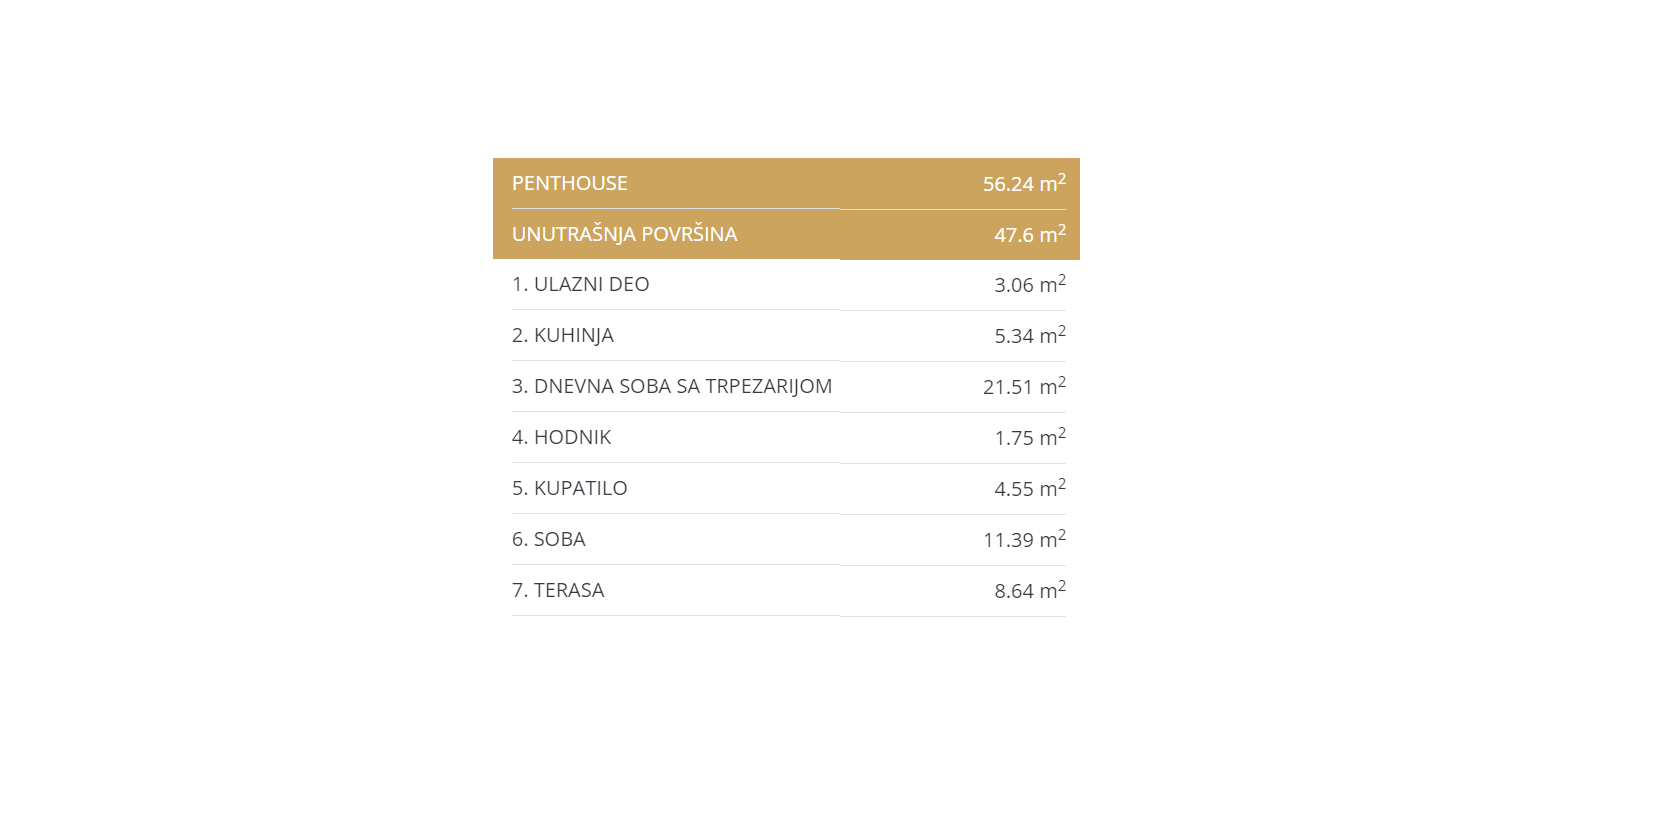Click the 11.39 m² room area value
The height and width of the screenshot is (837, 1680).
coord(1022,540)
